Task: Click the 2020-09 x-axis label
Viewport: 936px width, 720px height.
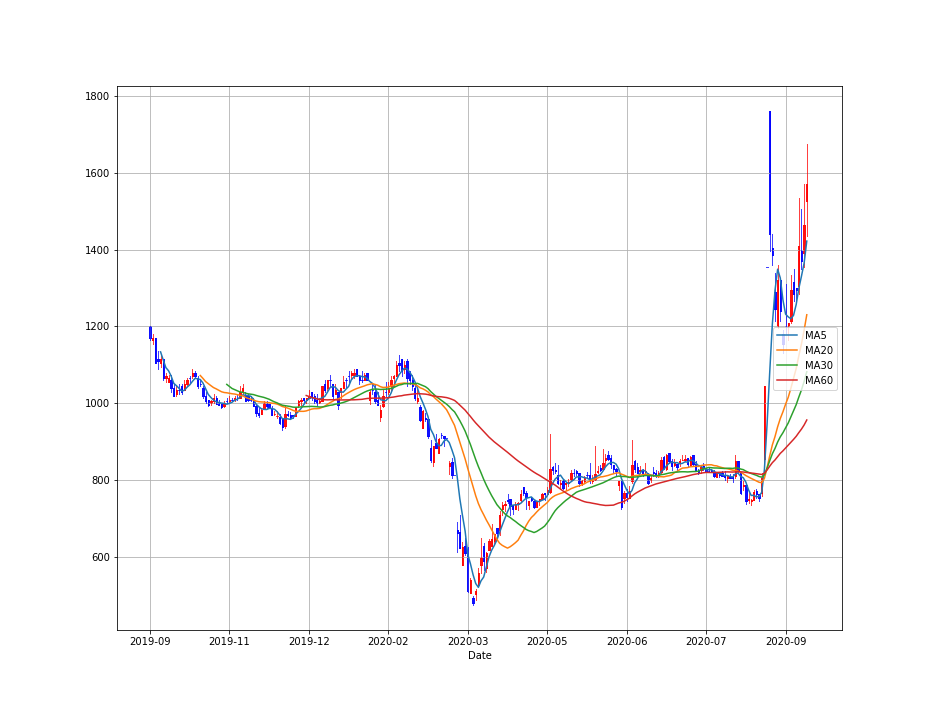Action: coord(786,642)
